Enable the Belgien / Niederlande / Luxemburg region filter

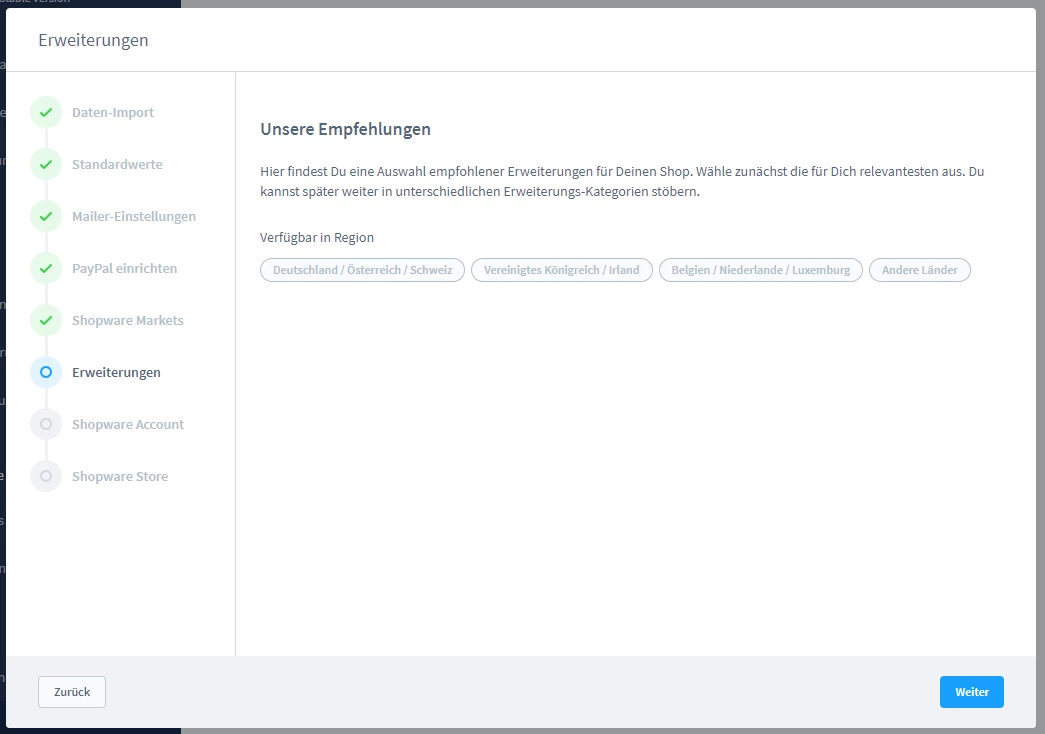click(760, 270)
